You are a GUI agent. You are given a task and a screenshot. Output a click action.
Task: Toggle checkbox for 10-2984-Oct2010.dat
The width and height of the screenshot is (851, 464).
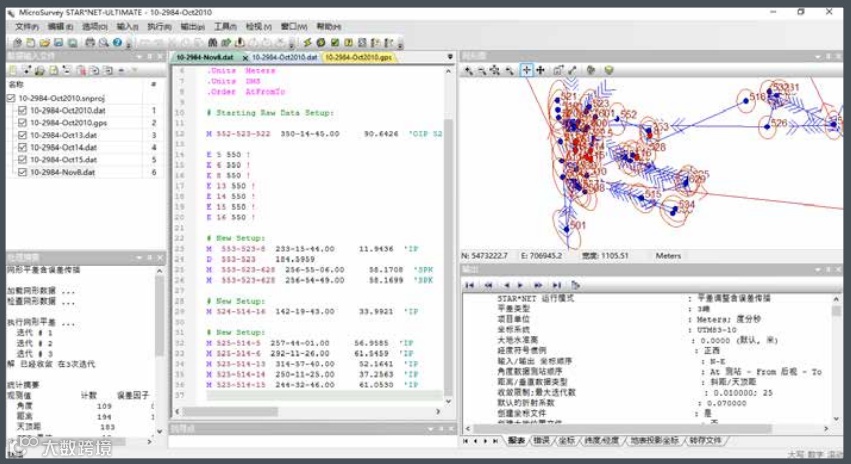pos(22,110)
